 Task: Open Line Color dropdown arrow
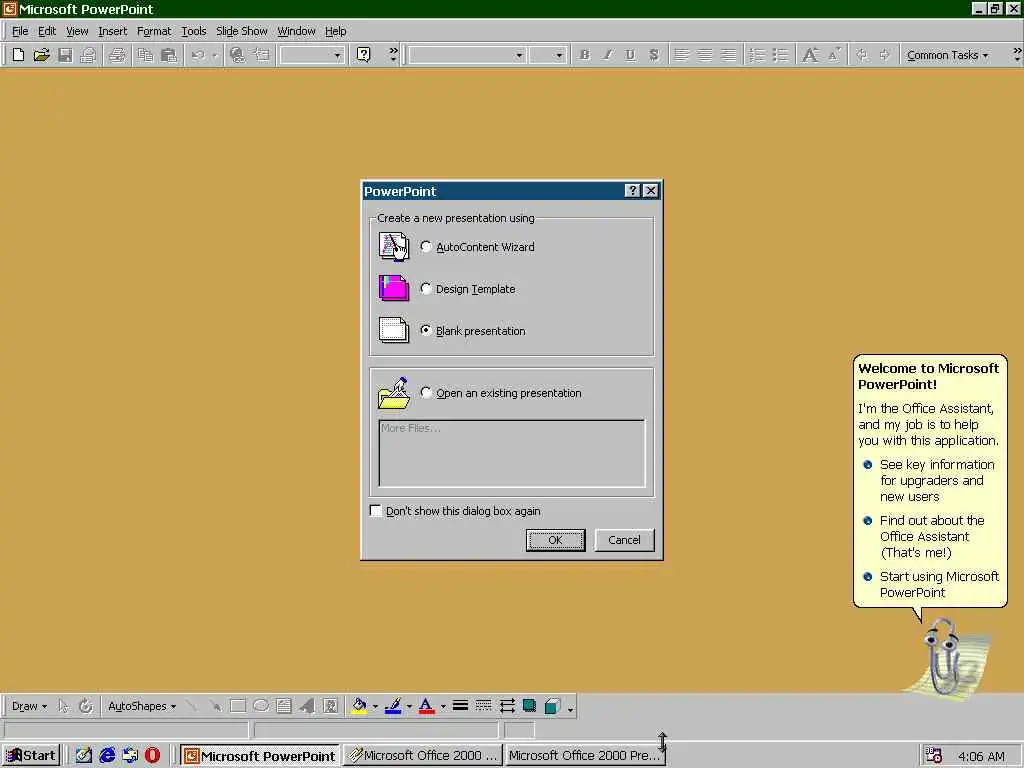tap(409, 706)
